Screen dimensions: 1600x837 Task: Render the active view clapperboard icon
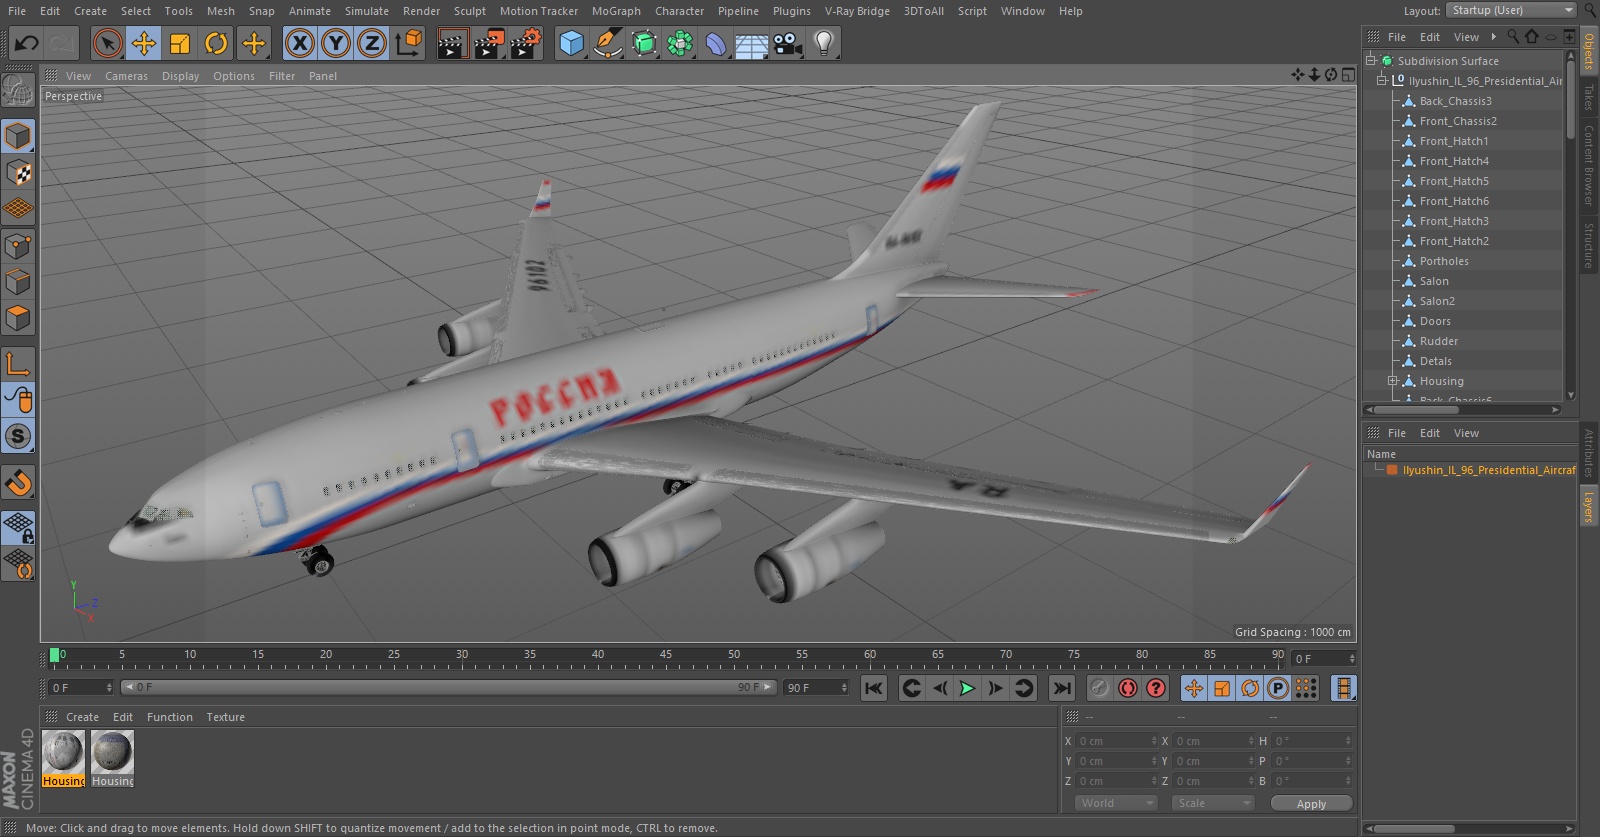tap(452, 43)
